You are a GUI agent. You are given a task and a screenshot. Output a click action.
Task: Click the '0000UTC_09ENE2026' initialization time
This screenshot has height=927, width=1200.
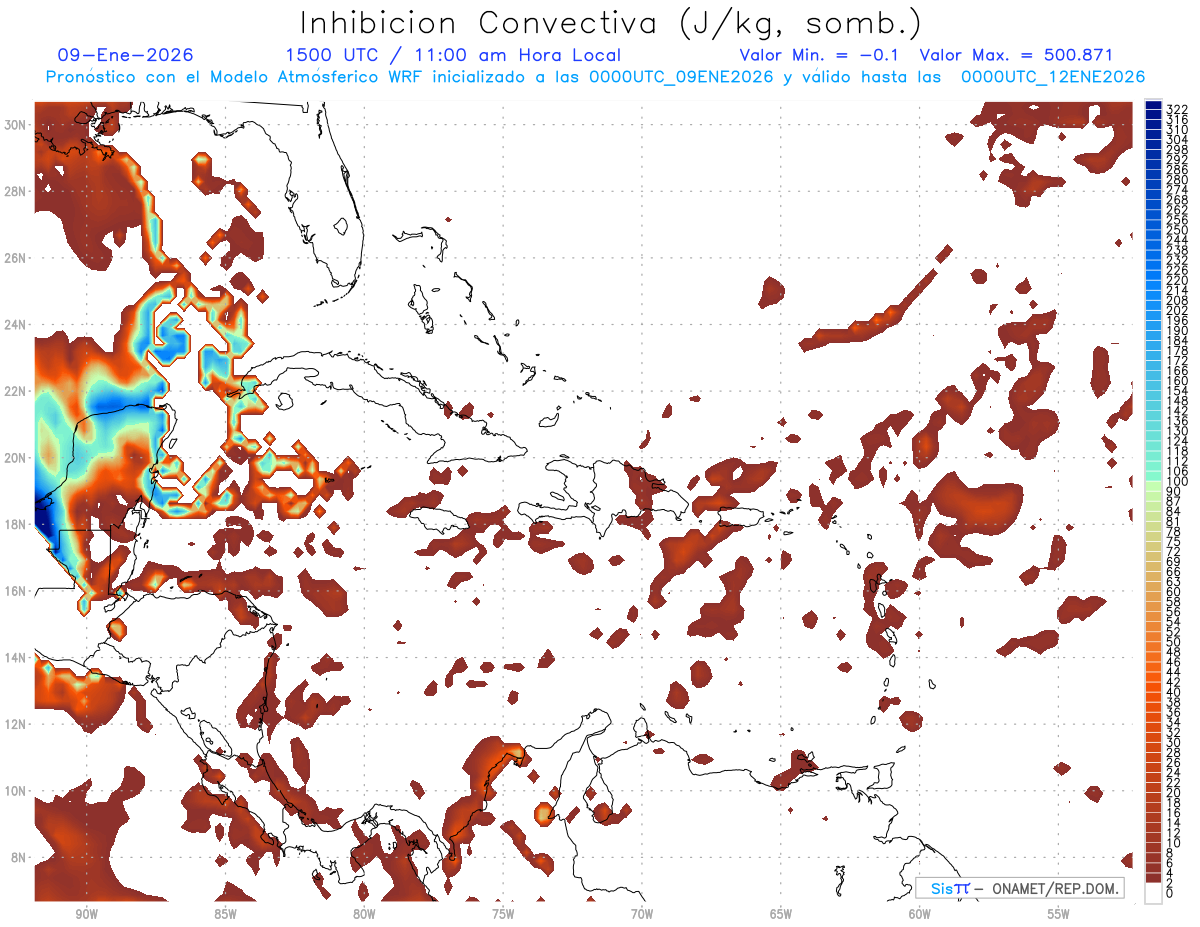681,77
